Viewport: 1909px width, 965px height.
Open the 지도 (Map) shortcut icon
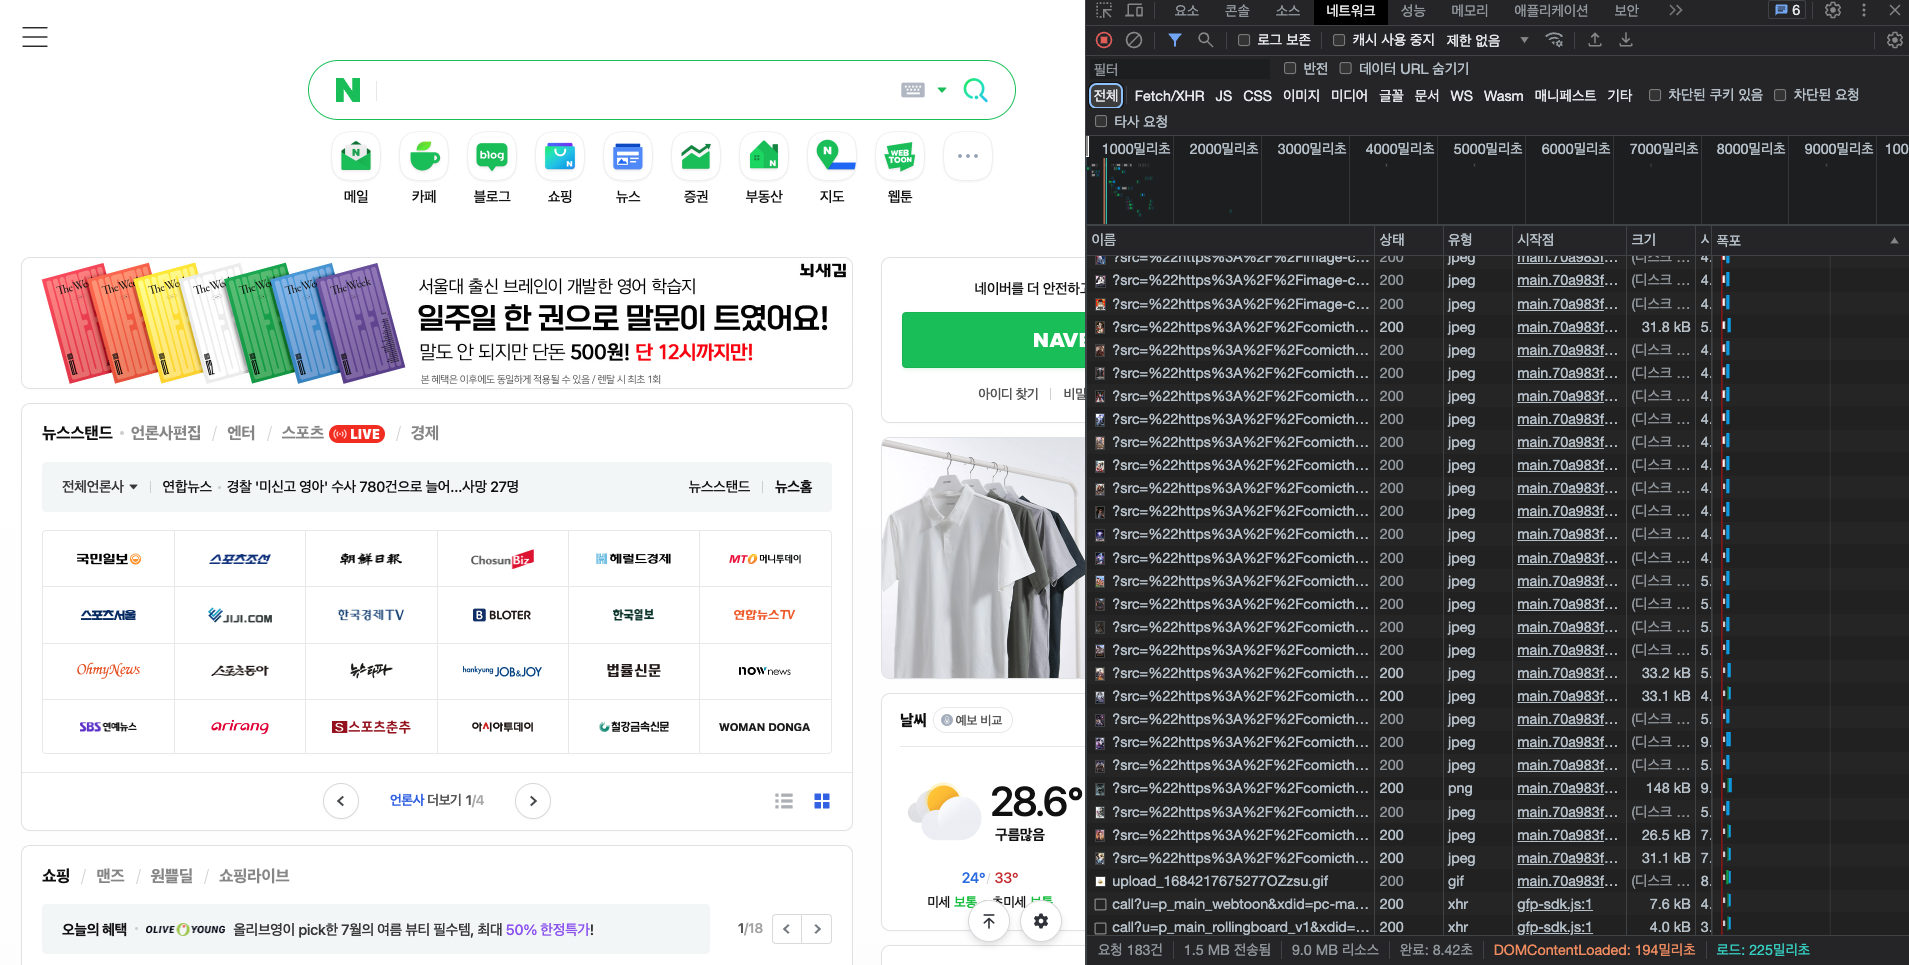point(832,156)
